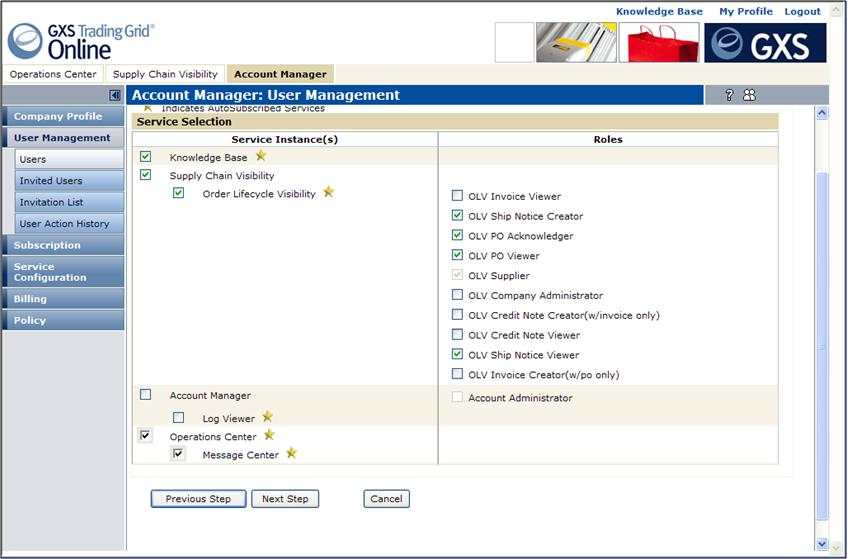Image resolution: width=848 pixels, height=559 pixels.
Task: Open Billing sidebar section
Action: 63,298
